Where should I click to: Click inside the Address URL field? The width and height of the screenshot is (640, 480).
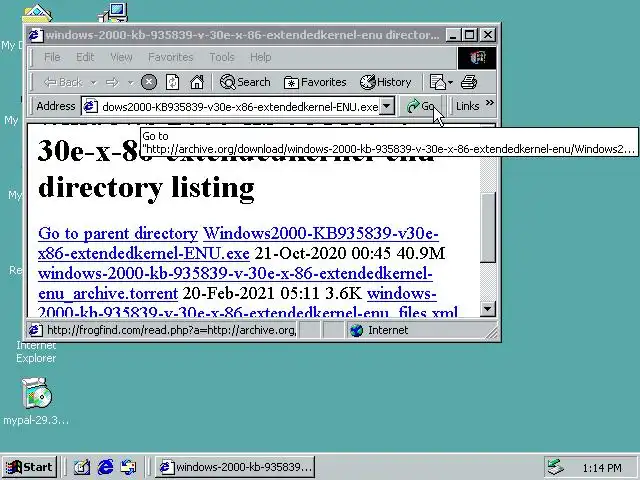pyautogui.click(x=240, y=107)
